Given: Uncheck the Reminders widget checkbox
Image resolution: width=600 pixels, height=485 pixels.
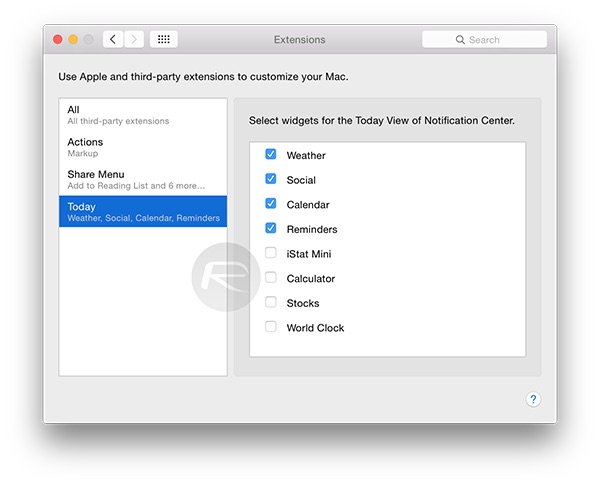Looking at the screenshot, I should (271, 228).
